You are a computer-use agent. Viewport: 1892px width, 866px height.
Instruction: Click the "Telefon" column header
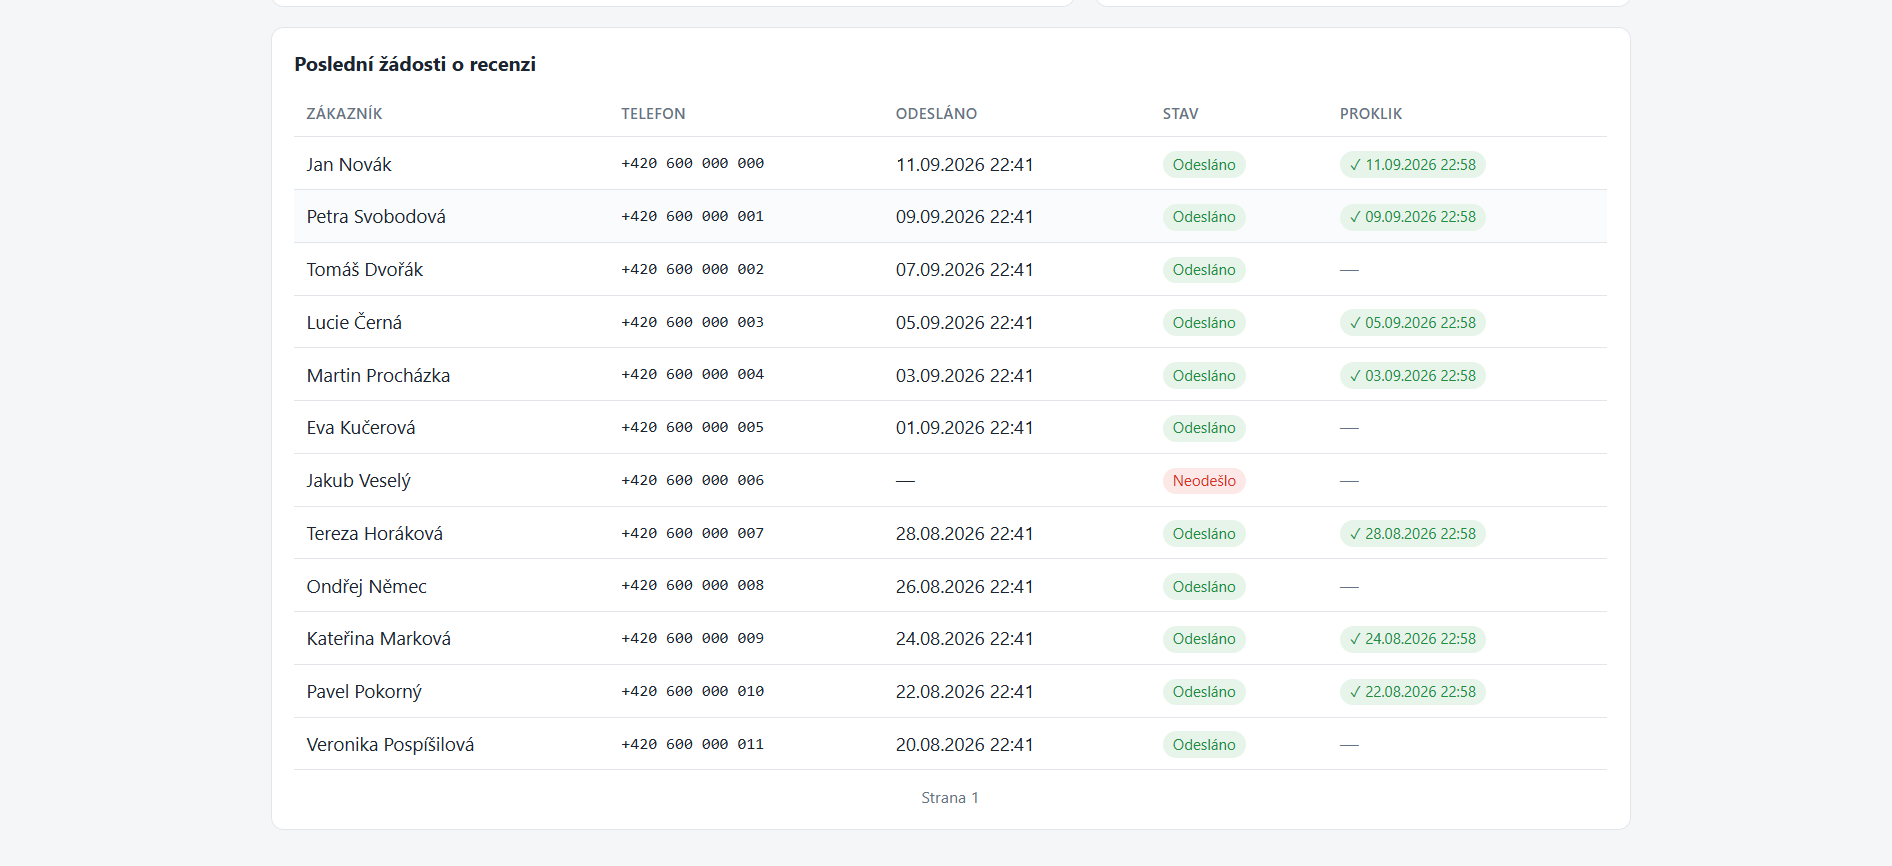[x=653, y=114]
